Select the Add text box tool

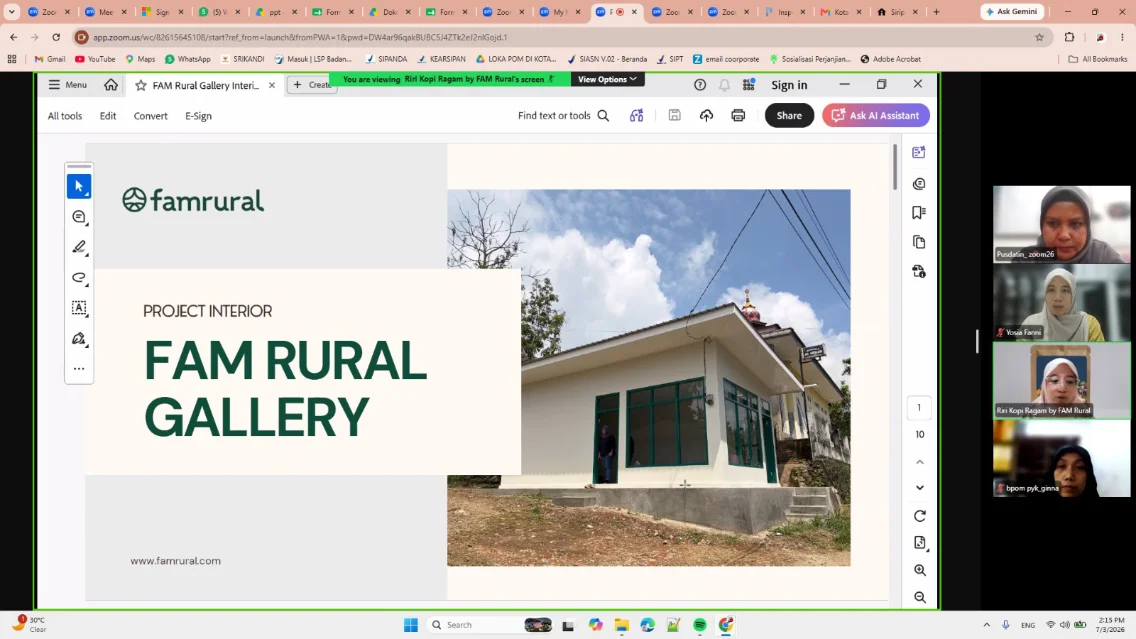[79, 308]
